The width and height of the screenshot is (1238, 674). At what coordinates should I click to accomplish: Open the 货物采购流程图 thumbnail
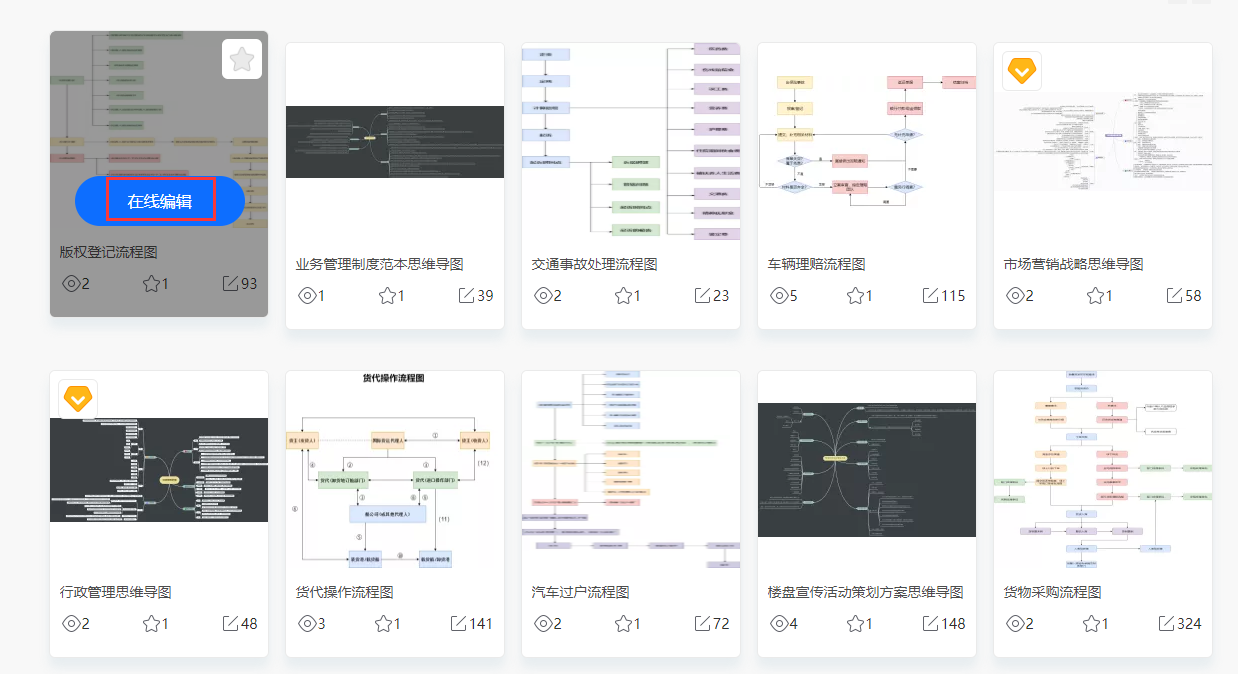tap(1103, 470)
